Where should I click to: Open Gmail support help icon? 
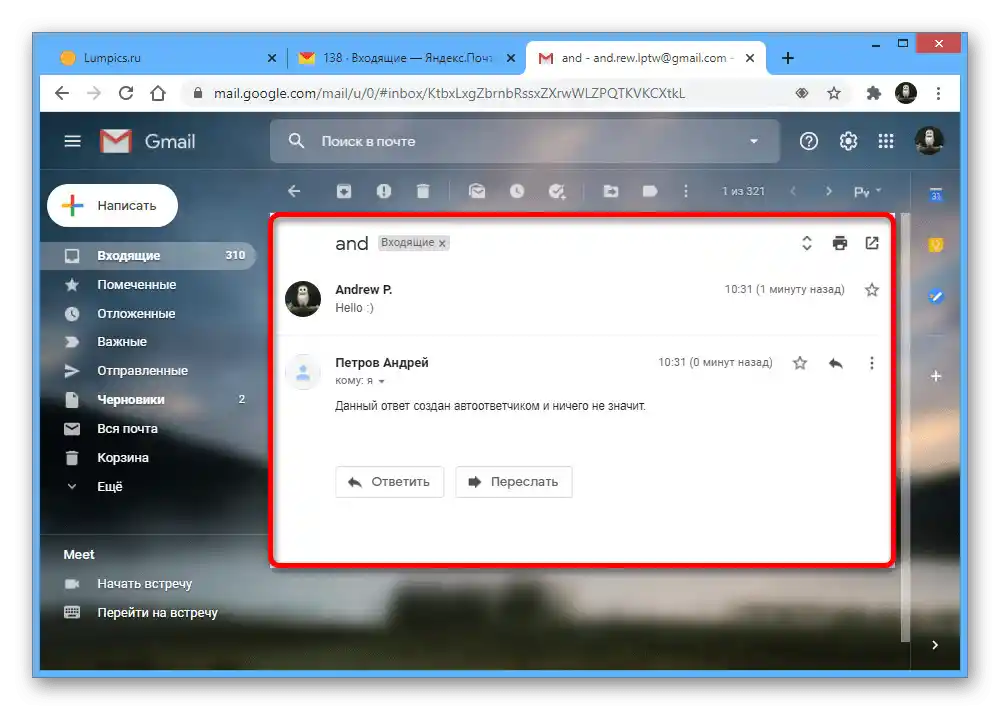(809, 141)
